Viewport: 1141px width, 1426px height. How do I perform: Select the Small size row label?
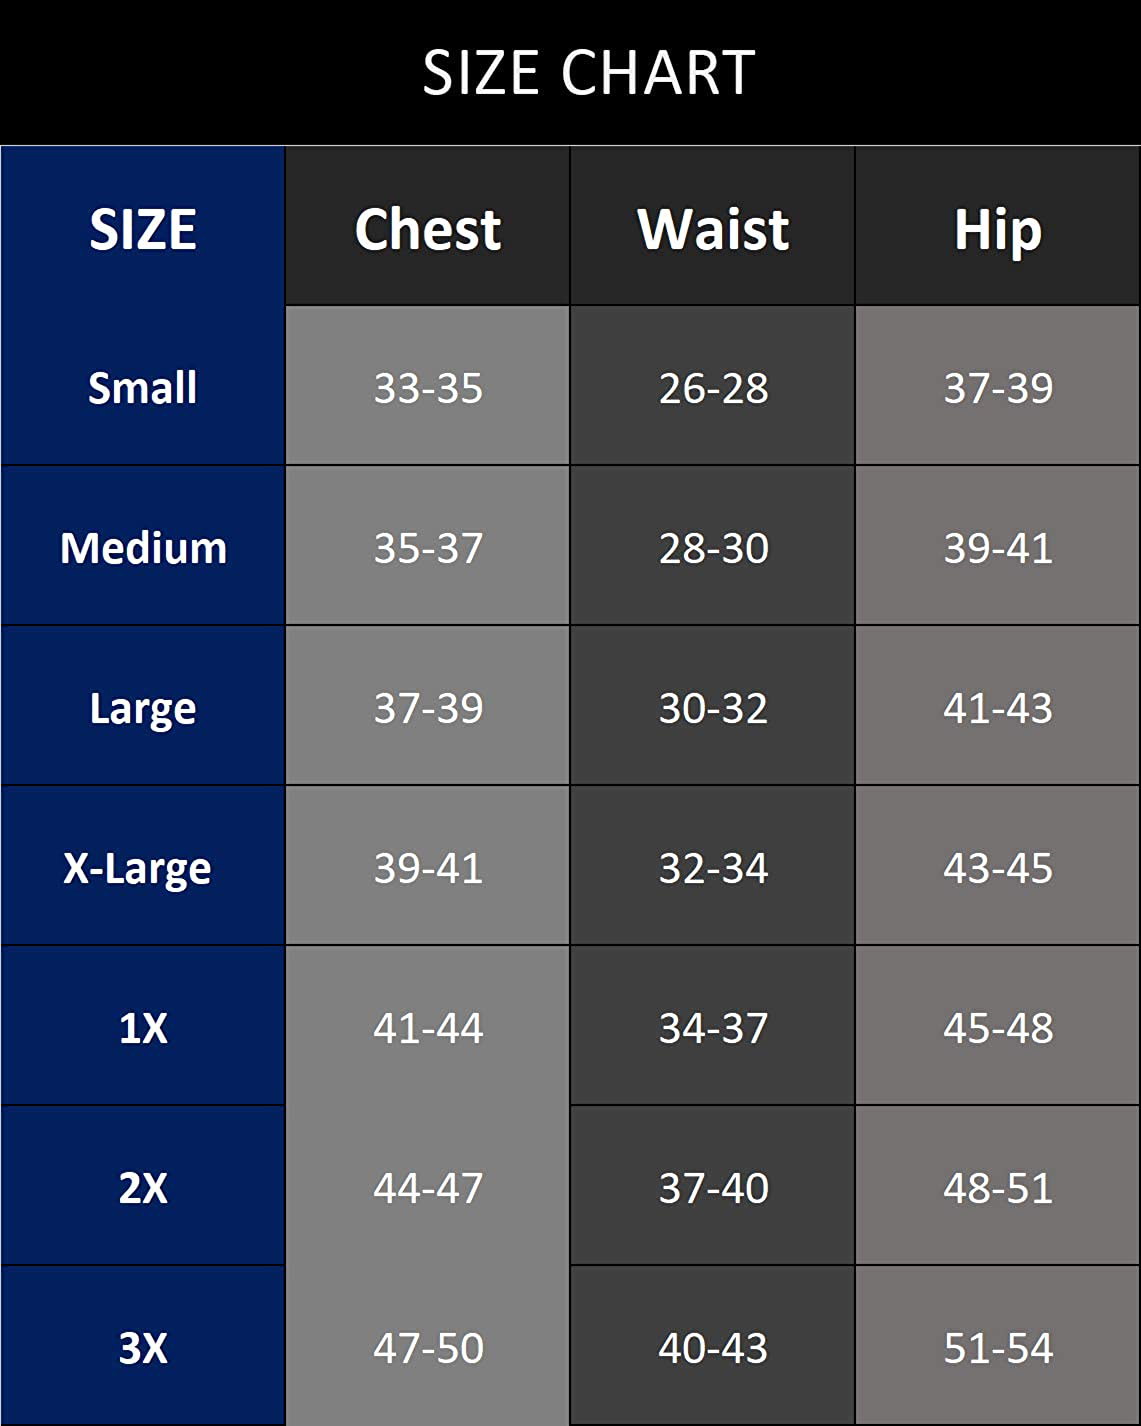(143, 388)
